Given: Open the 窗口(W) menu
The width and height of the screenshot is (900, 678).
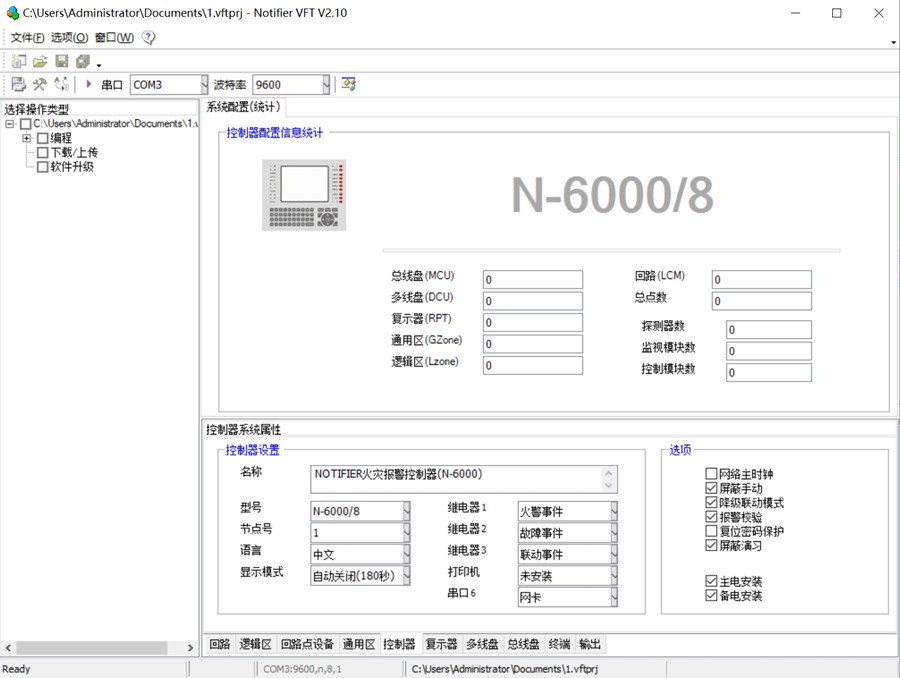Looking at the screenshot, I should [x=114, y=37].
